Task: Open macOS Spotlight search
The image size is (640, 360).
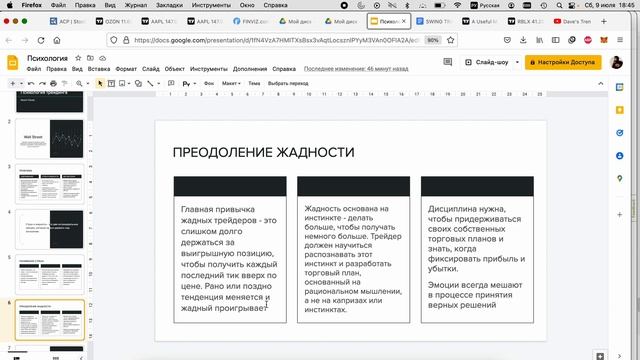Action: point(559,5)
